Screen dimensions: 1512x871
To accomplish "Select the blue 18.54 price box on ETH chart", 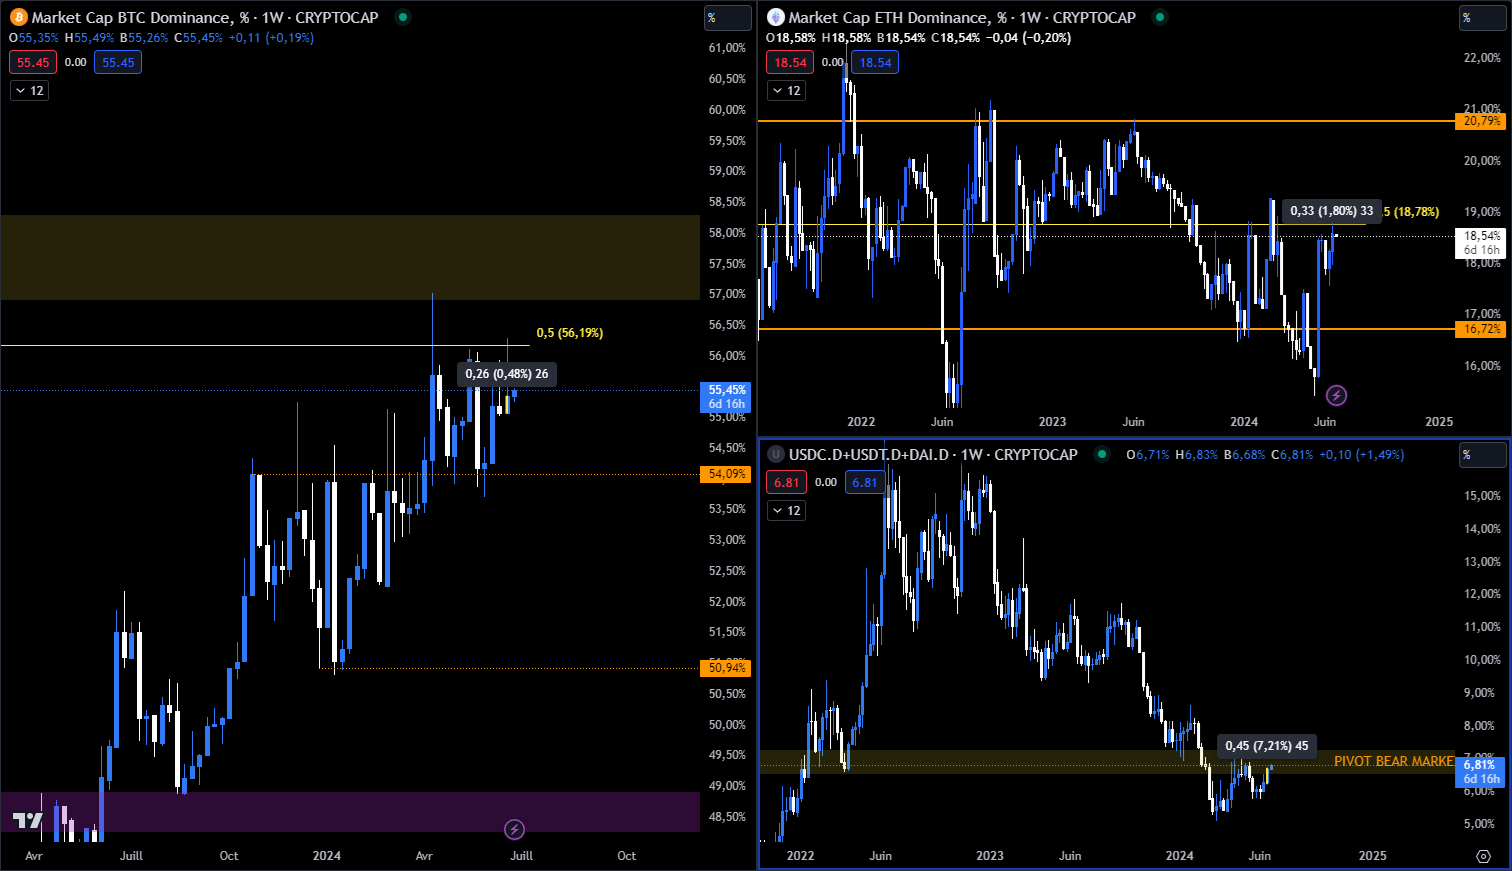I will [874, 62].
